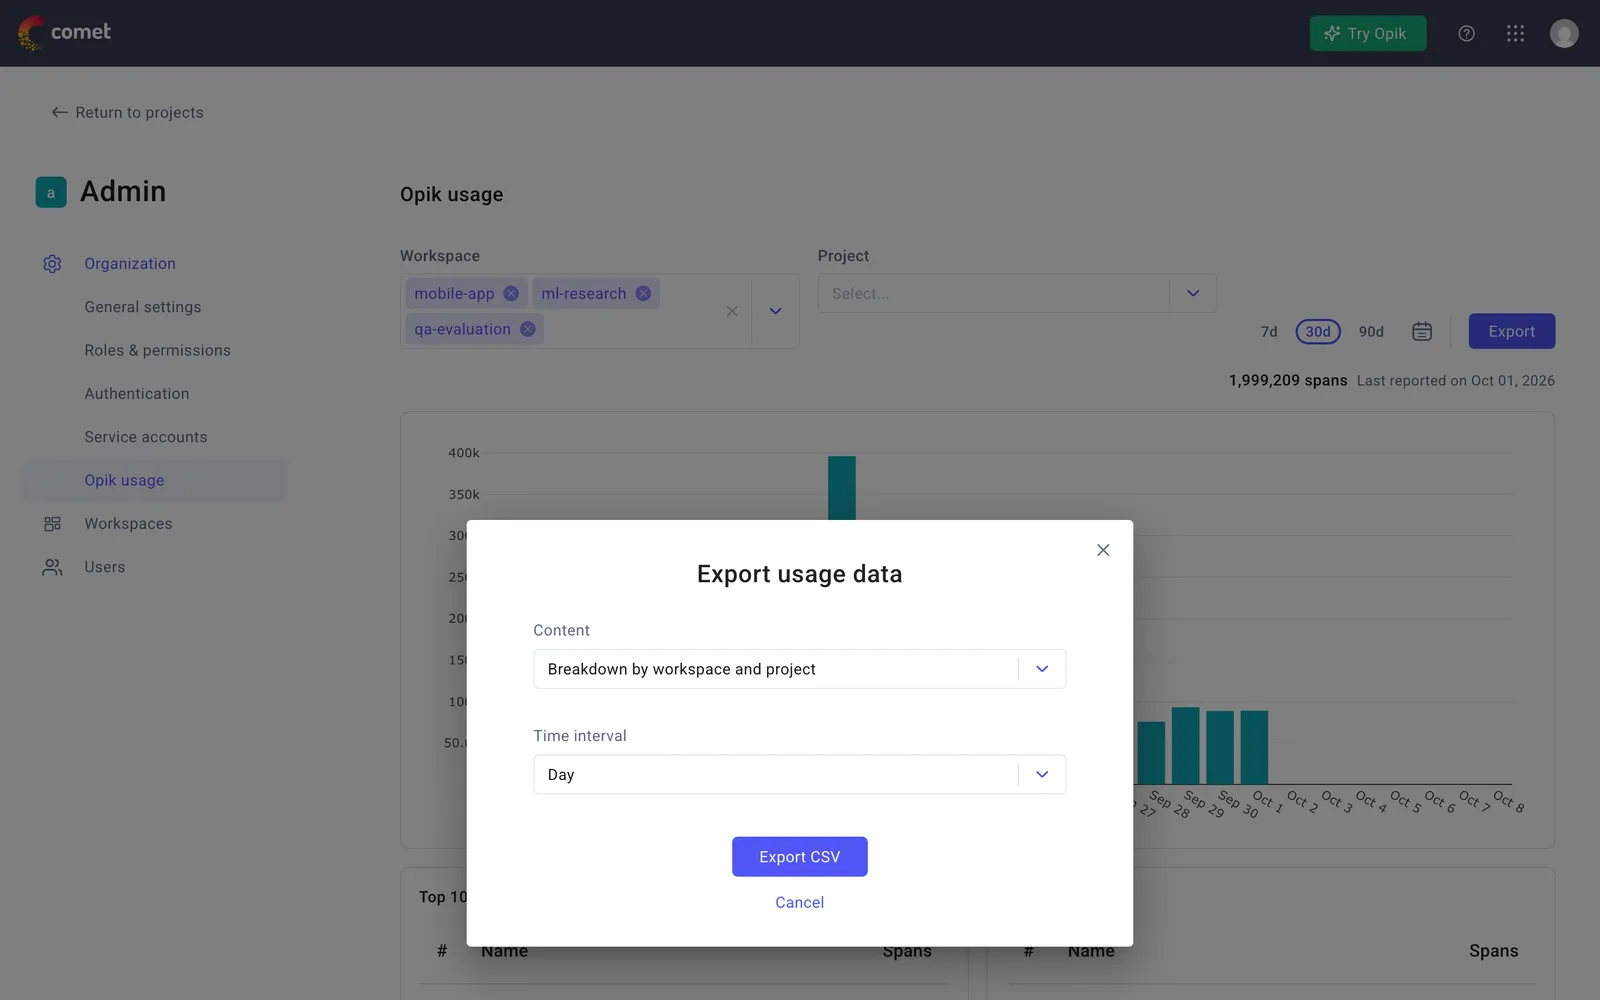Open Users section label

click(x=105, y=567)
